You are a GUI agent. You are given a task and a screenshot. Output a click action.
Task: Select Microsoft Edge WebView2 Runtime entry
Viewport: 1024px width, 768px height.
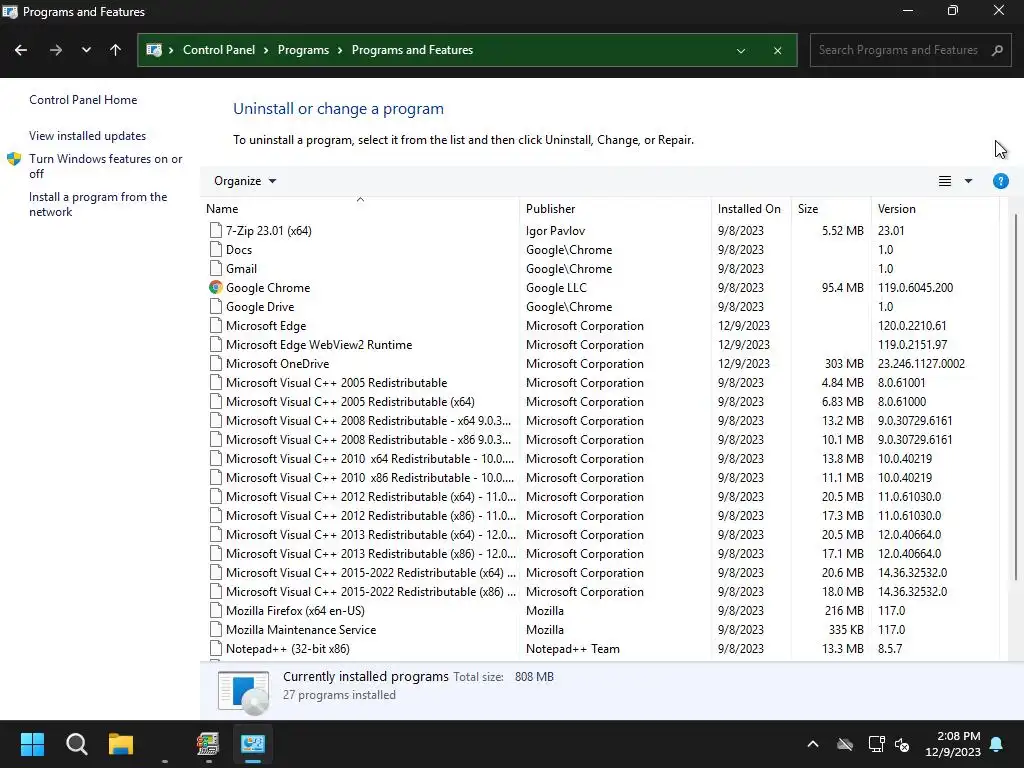coord(319,344)
